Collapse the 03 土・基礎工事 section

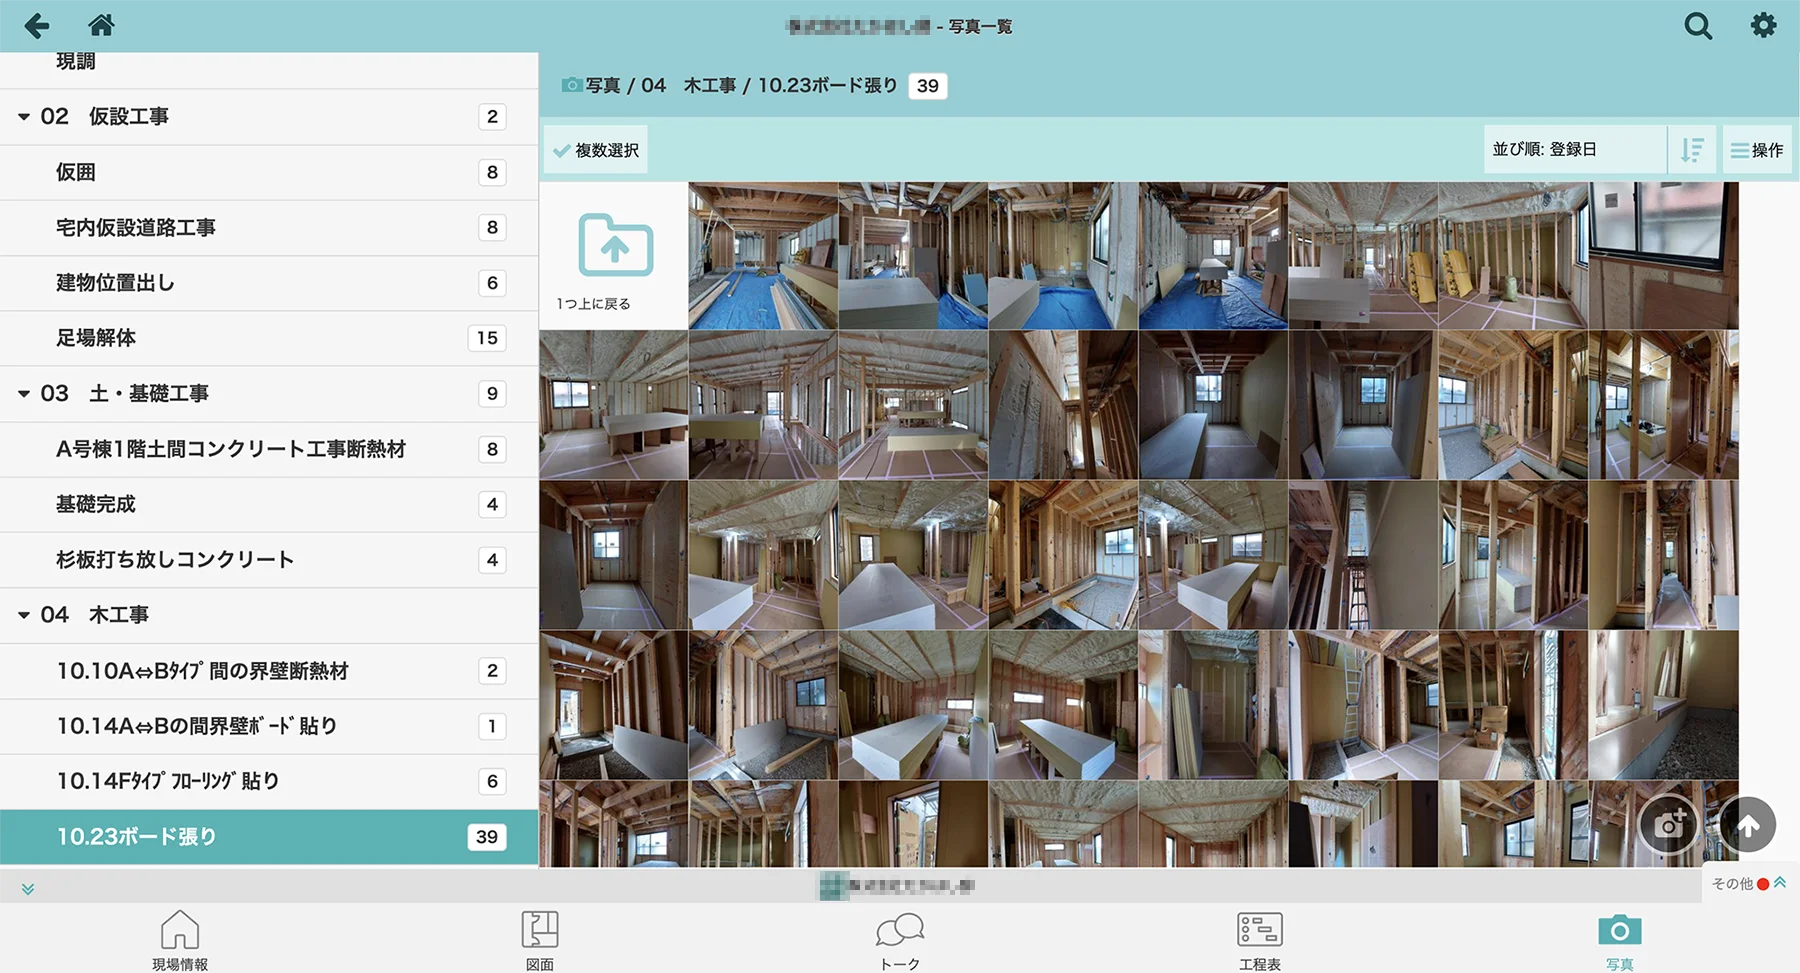[24, 394]
